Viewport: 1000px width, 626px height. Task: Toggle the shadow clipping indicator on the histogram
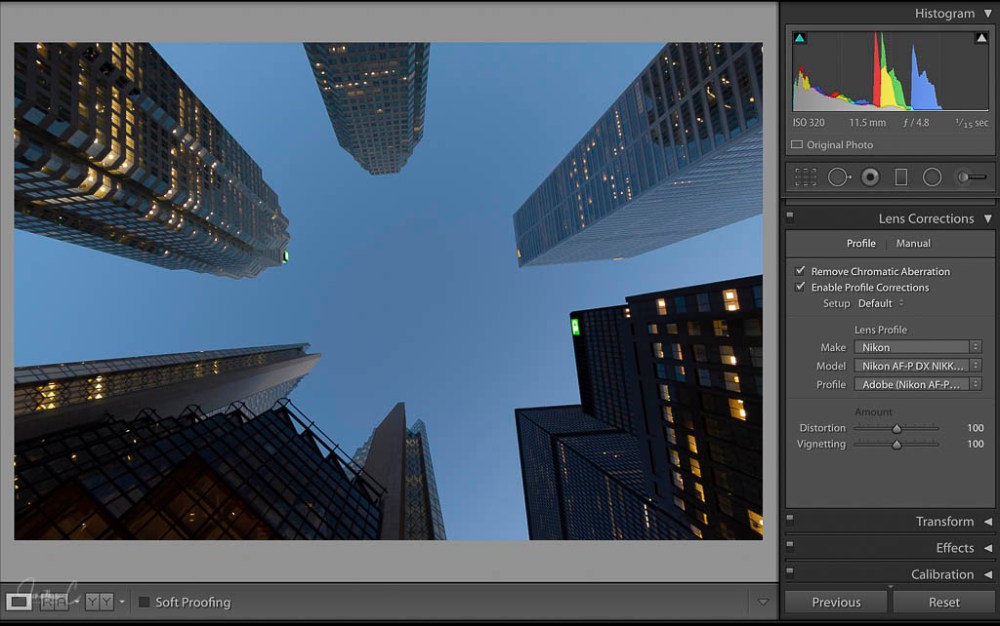799,37
